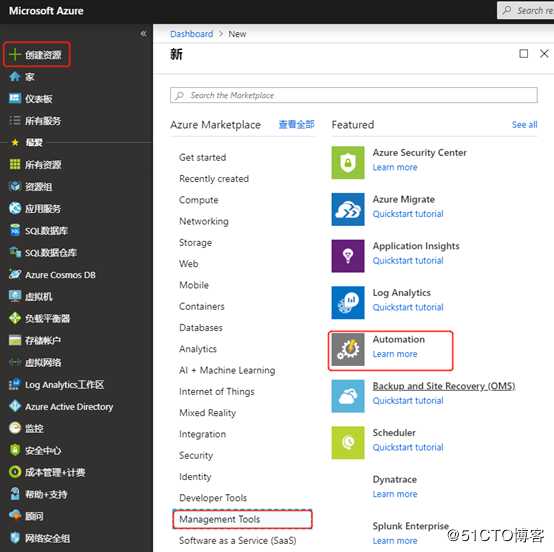Open the App Services globe icon
The width and height of the screenshot is (554, 552).
15,208
